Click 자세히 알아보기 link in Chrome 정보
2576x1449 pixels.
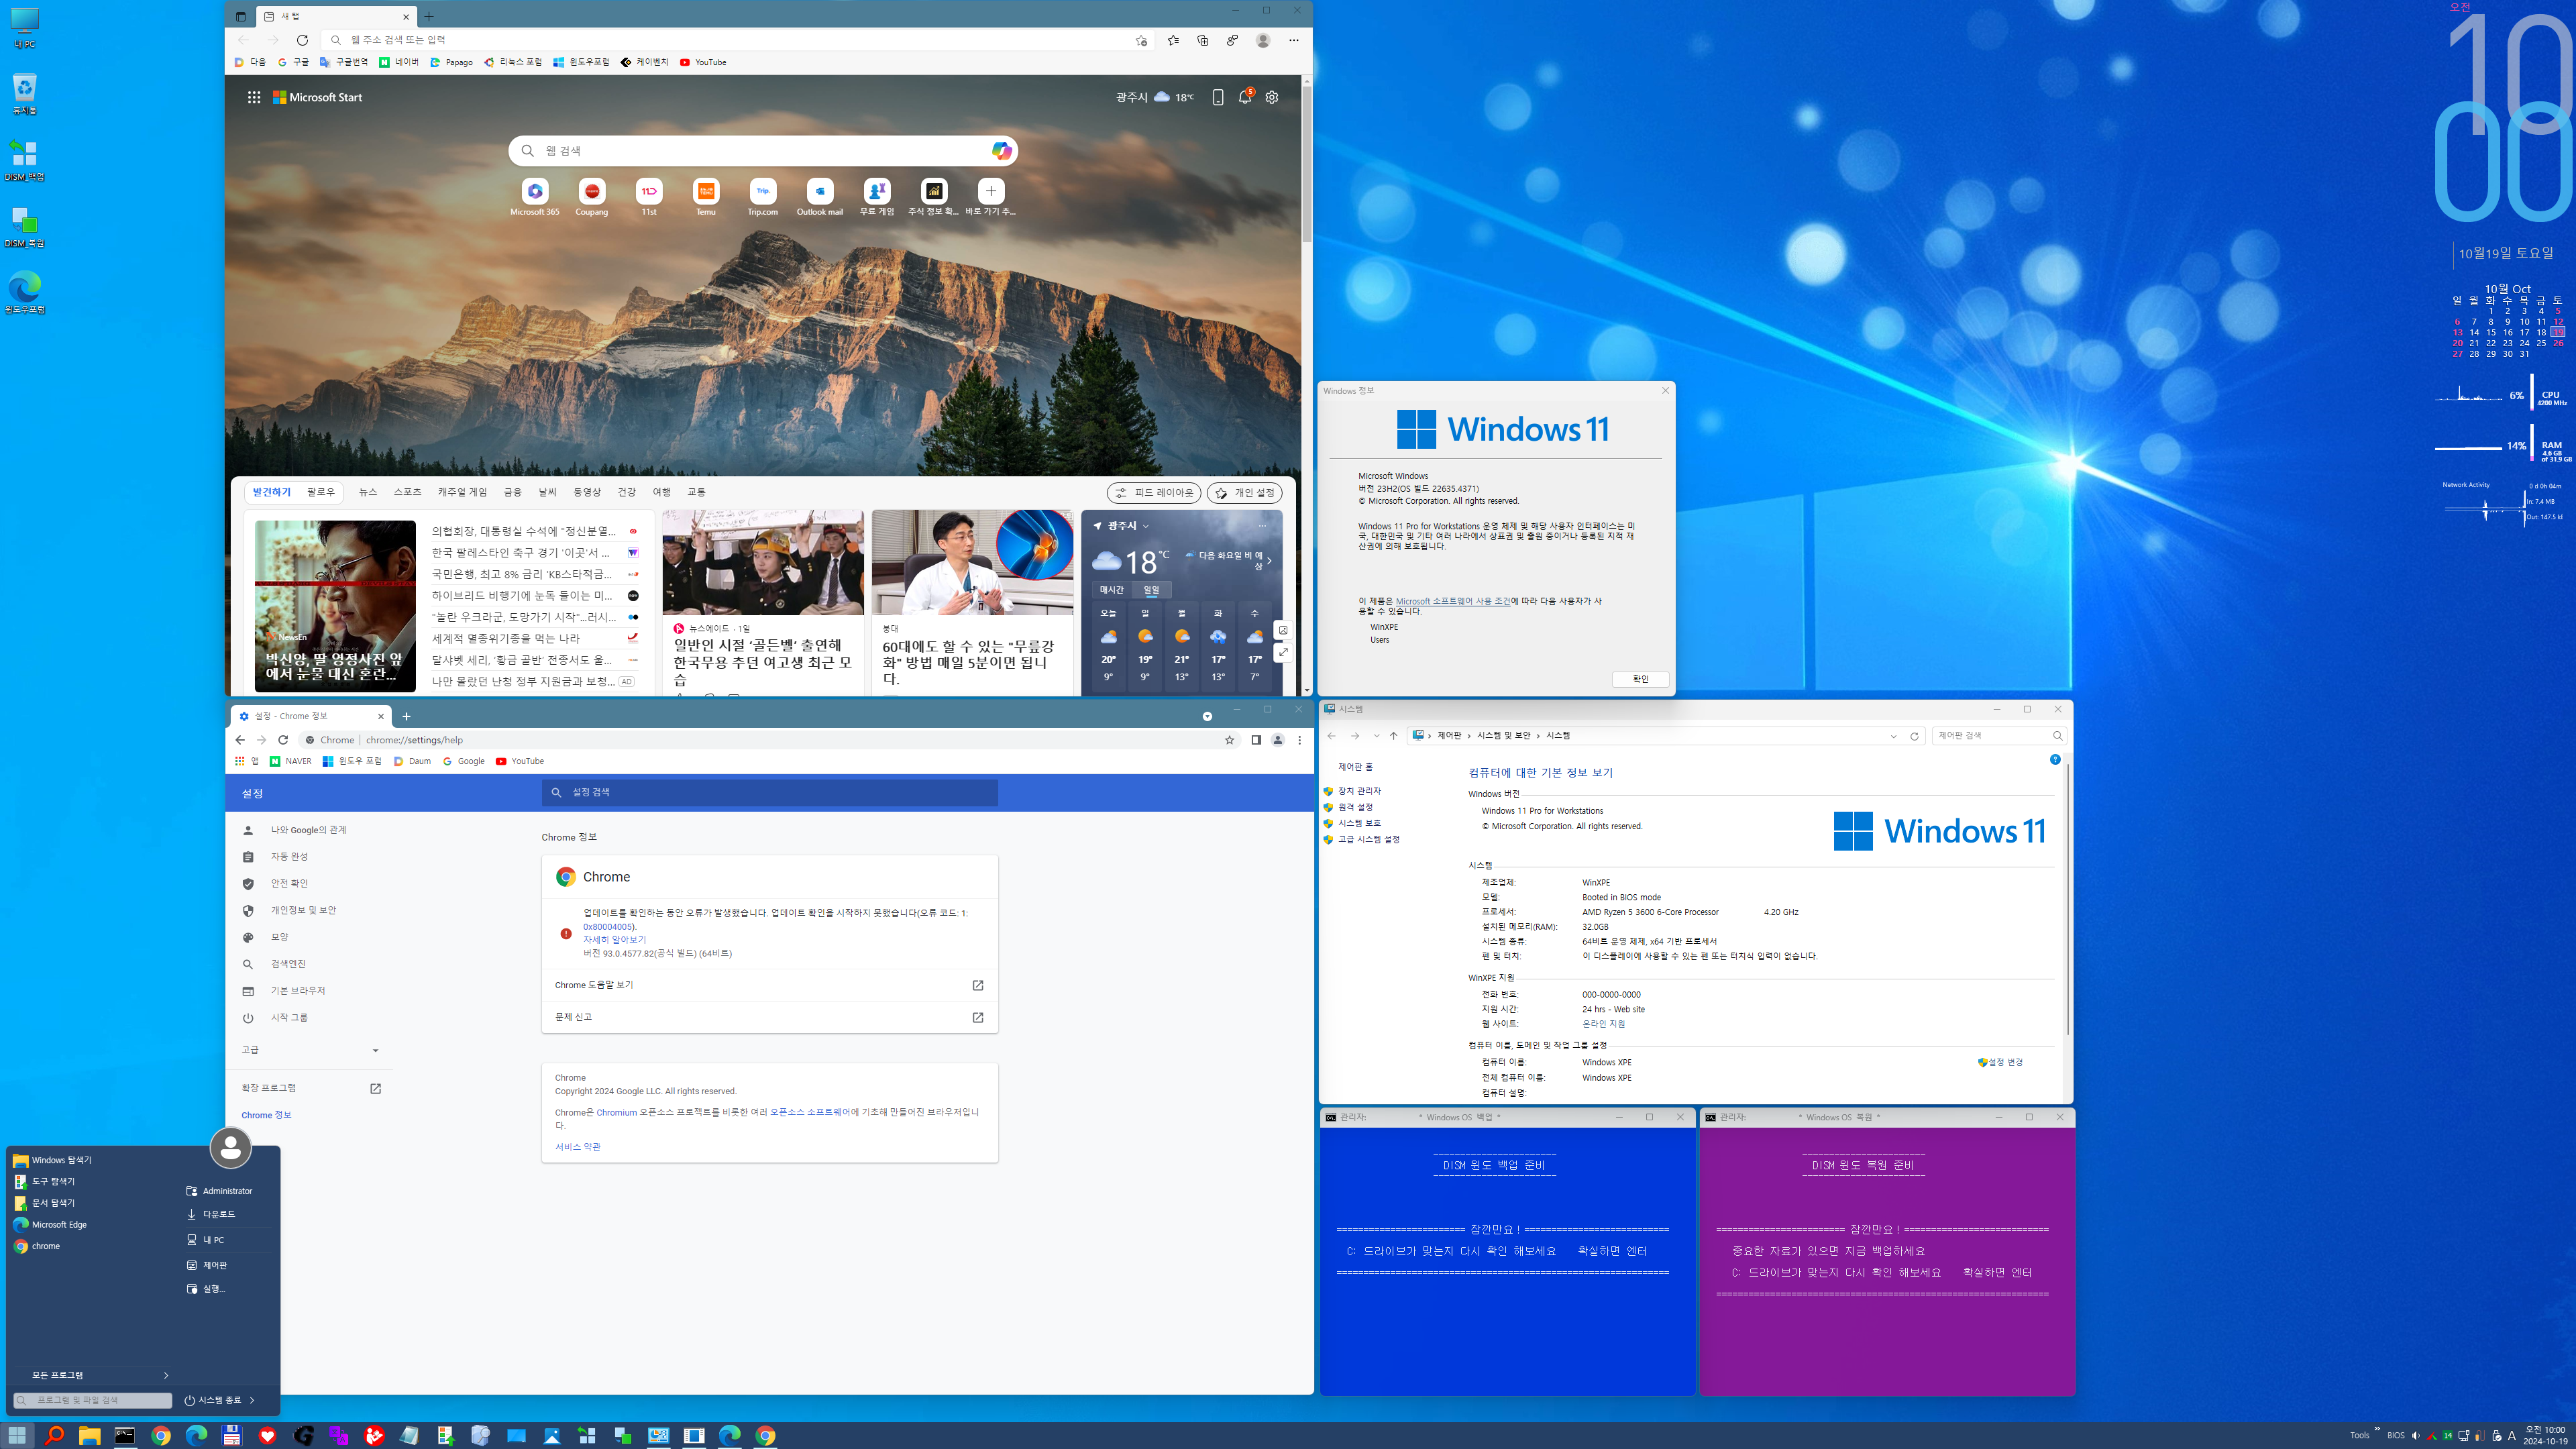(x=614, y=940)
